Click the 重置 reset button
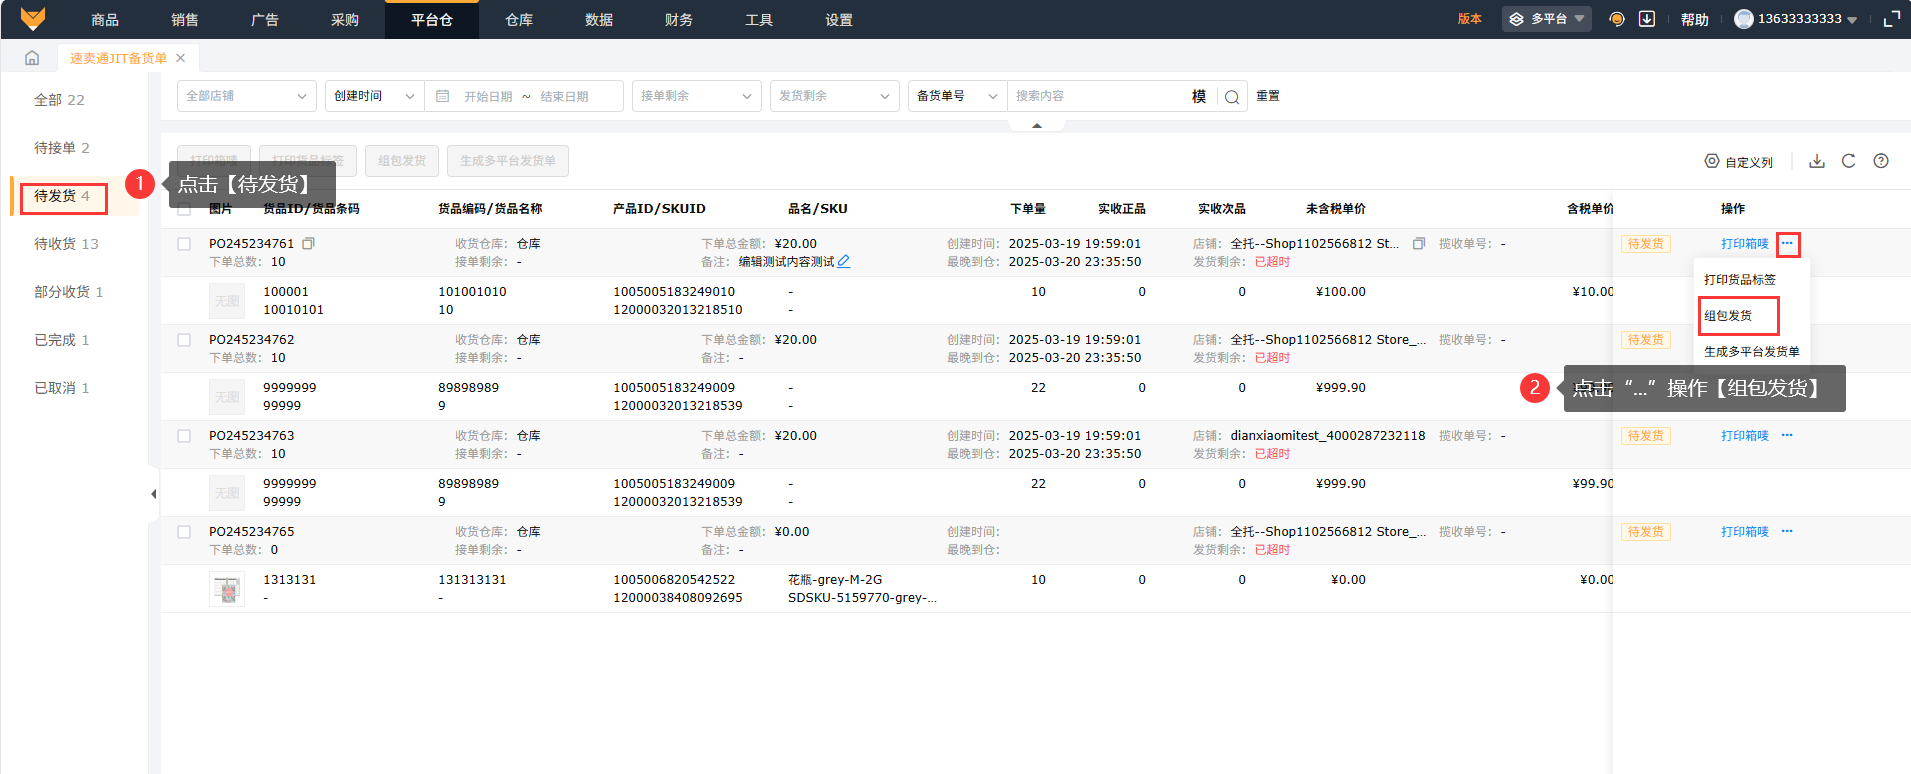 [1268, 96]
